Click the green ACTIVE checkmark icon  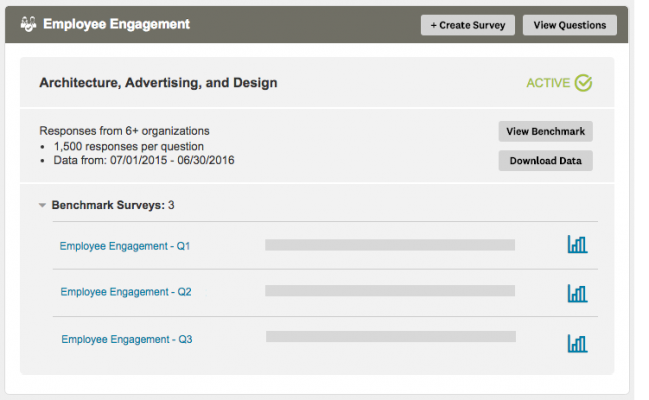(x=583, y=83)
